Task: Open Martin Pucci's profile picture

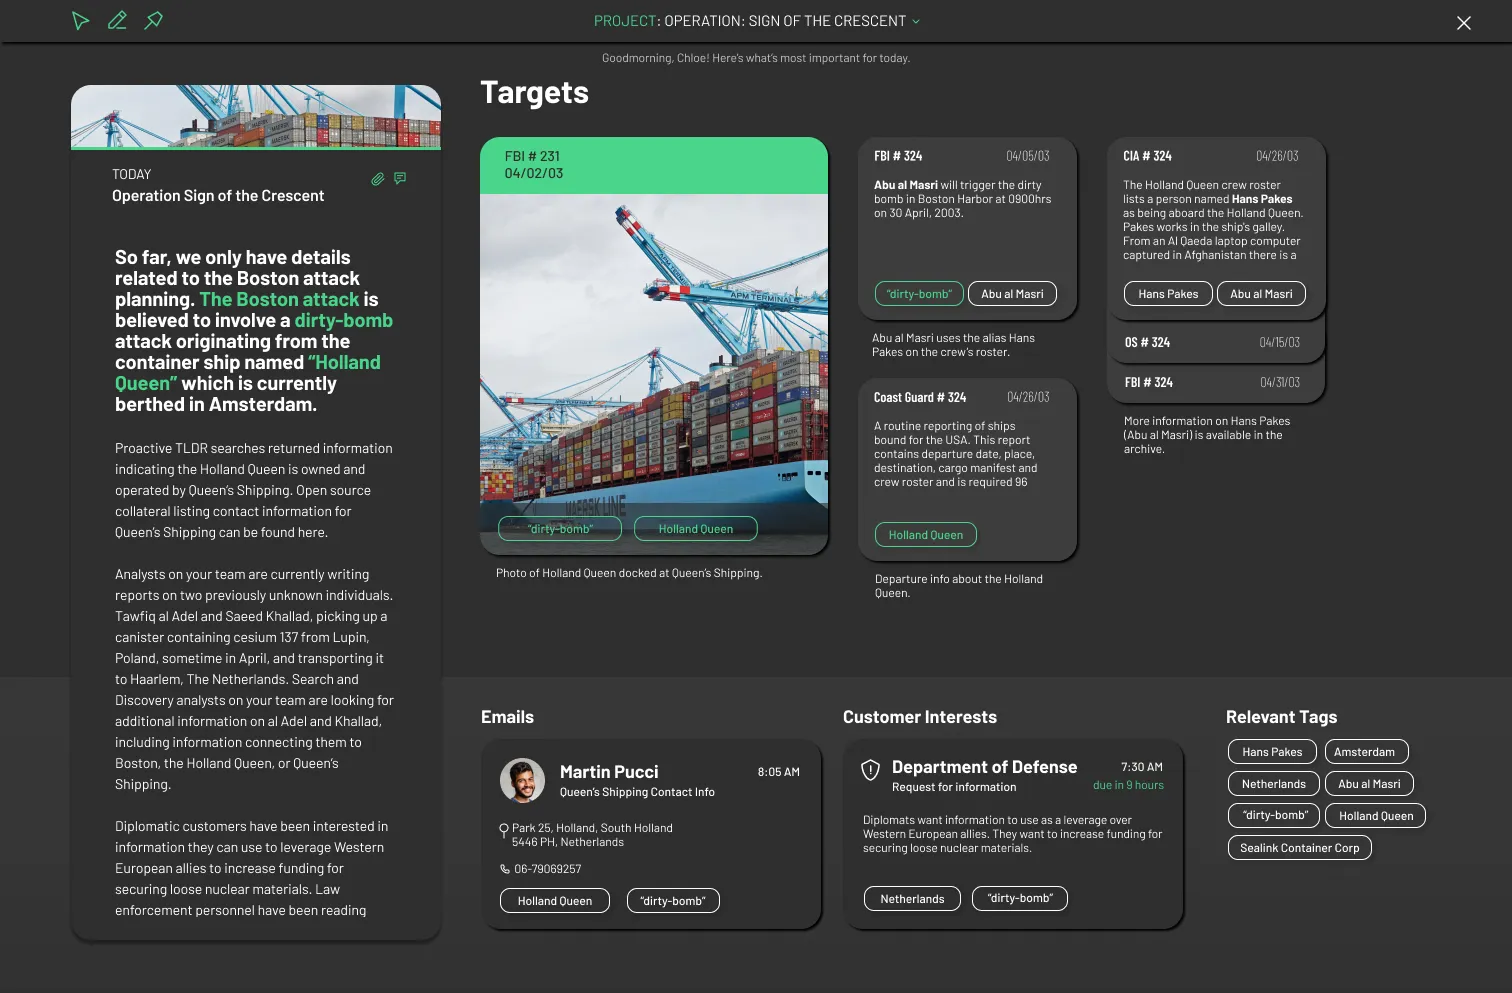Action: 522,781
